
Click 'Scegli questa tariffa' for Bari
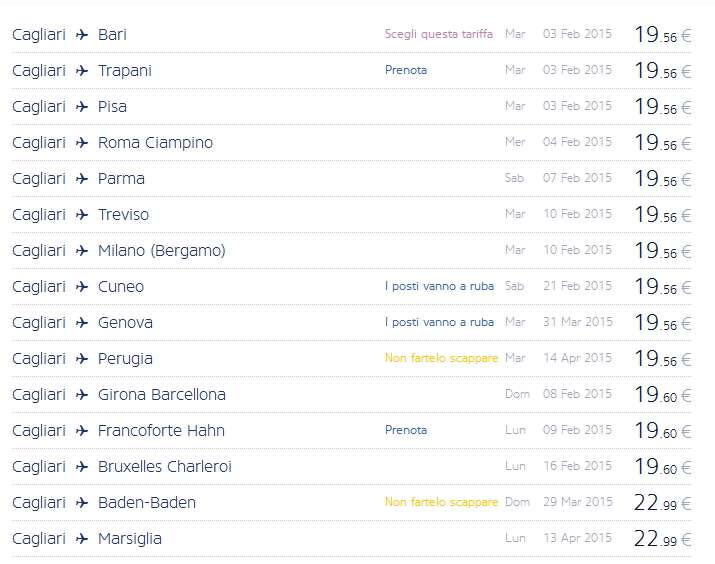[438, 34]
